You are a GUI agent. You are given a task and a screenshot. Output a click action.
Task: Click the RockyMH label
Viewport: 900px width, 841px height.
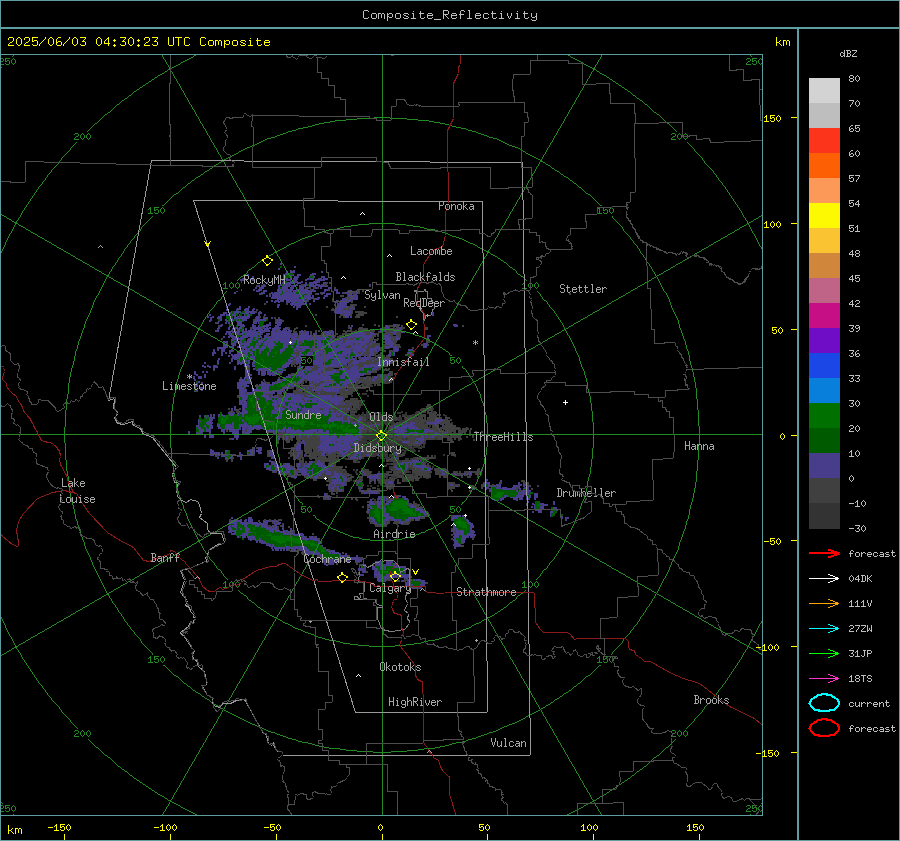click(264, 280)
